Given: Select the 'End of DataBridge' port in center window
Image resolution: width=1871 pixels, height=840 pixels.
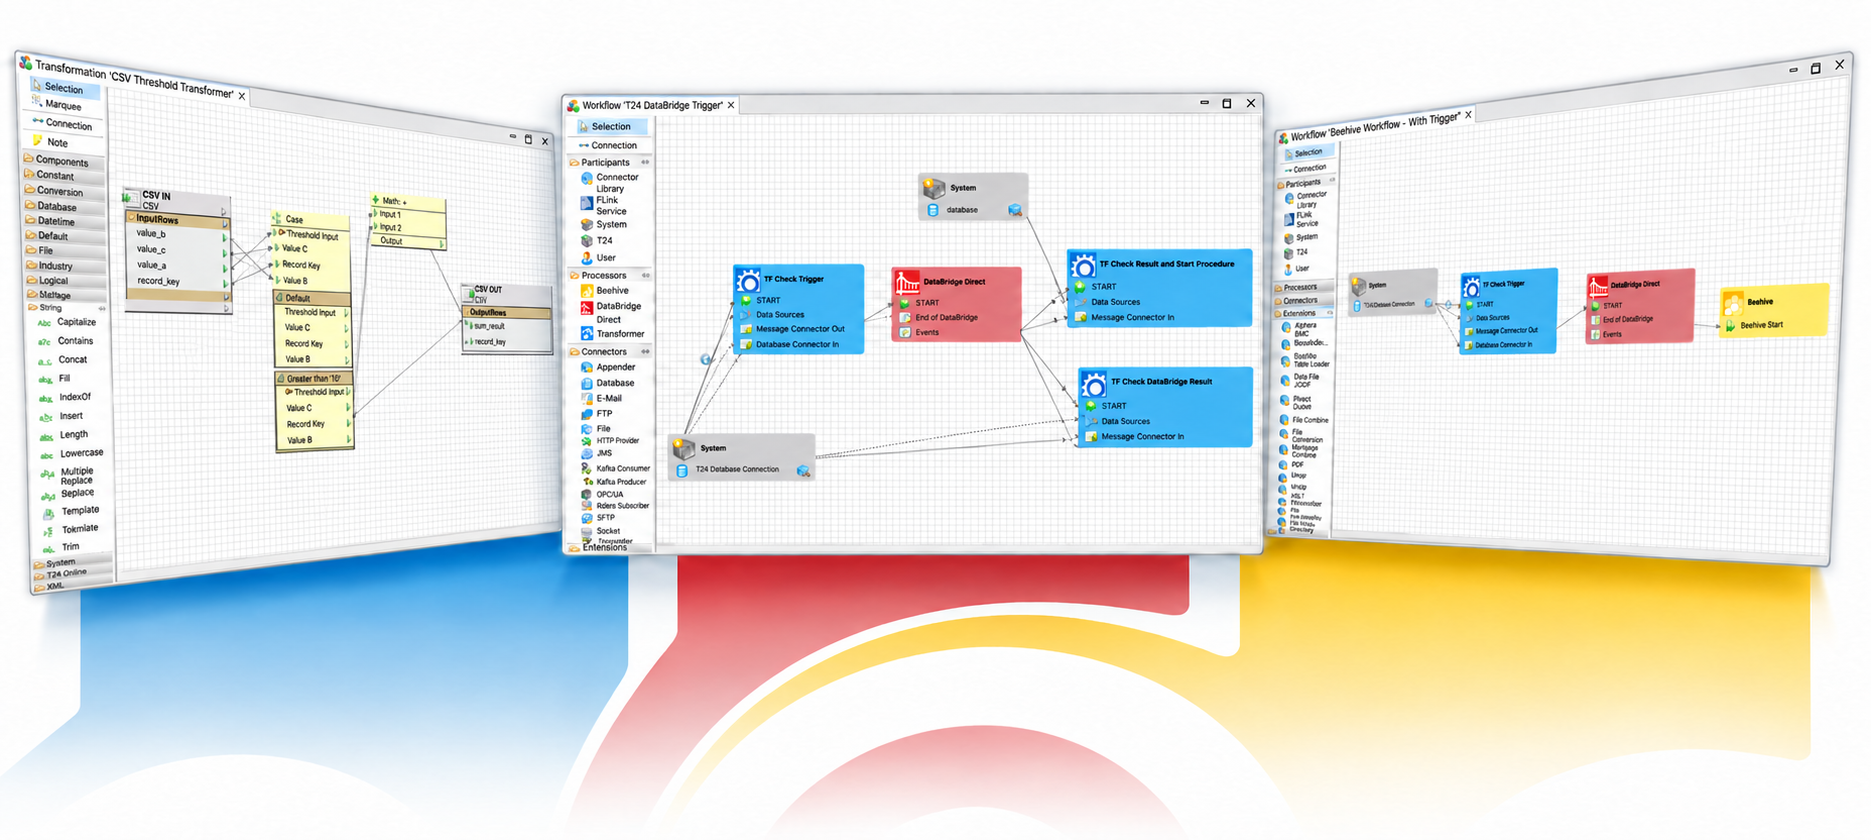Looking at the screenshot, I should point(946,317).
